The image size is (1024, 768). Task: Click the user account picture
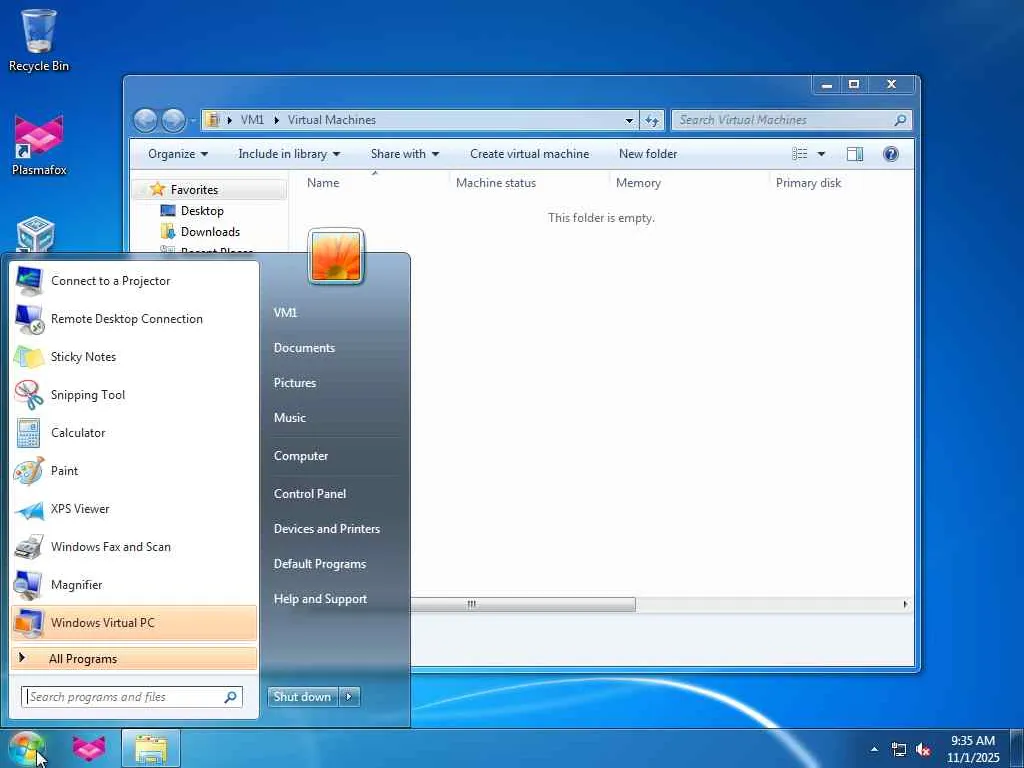coord(336,257)
